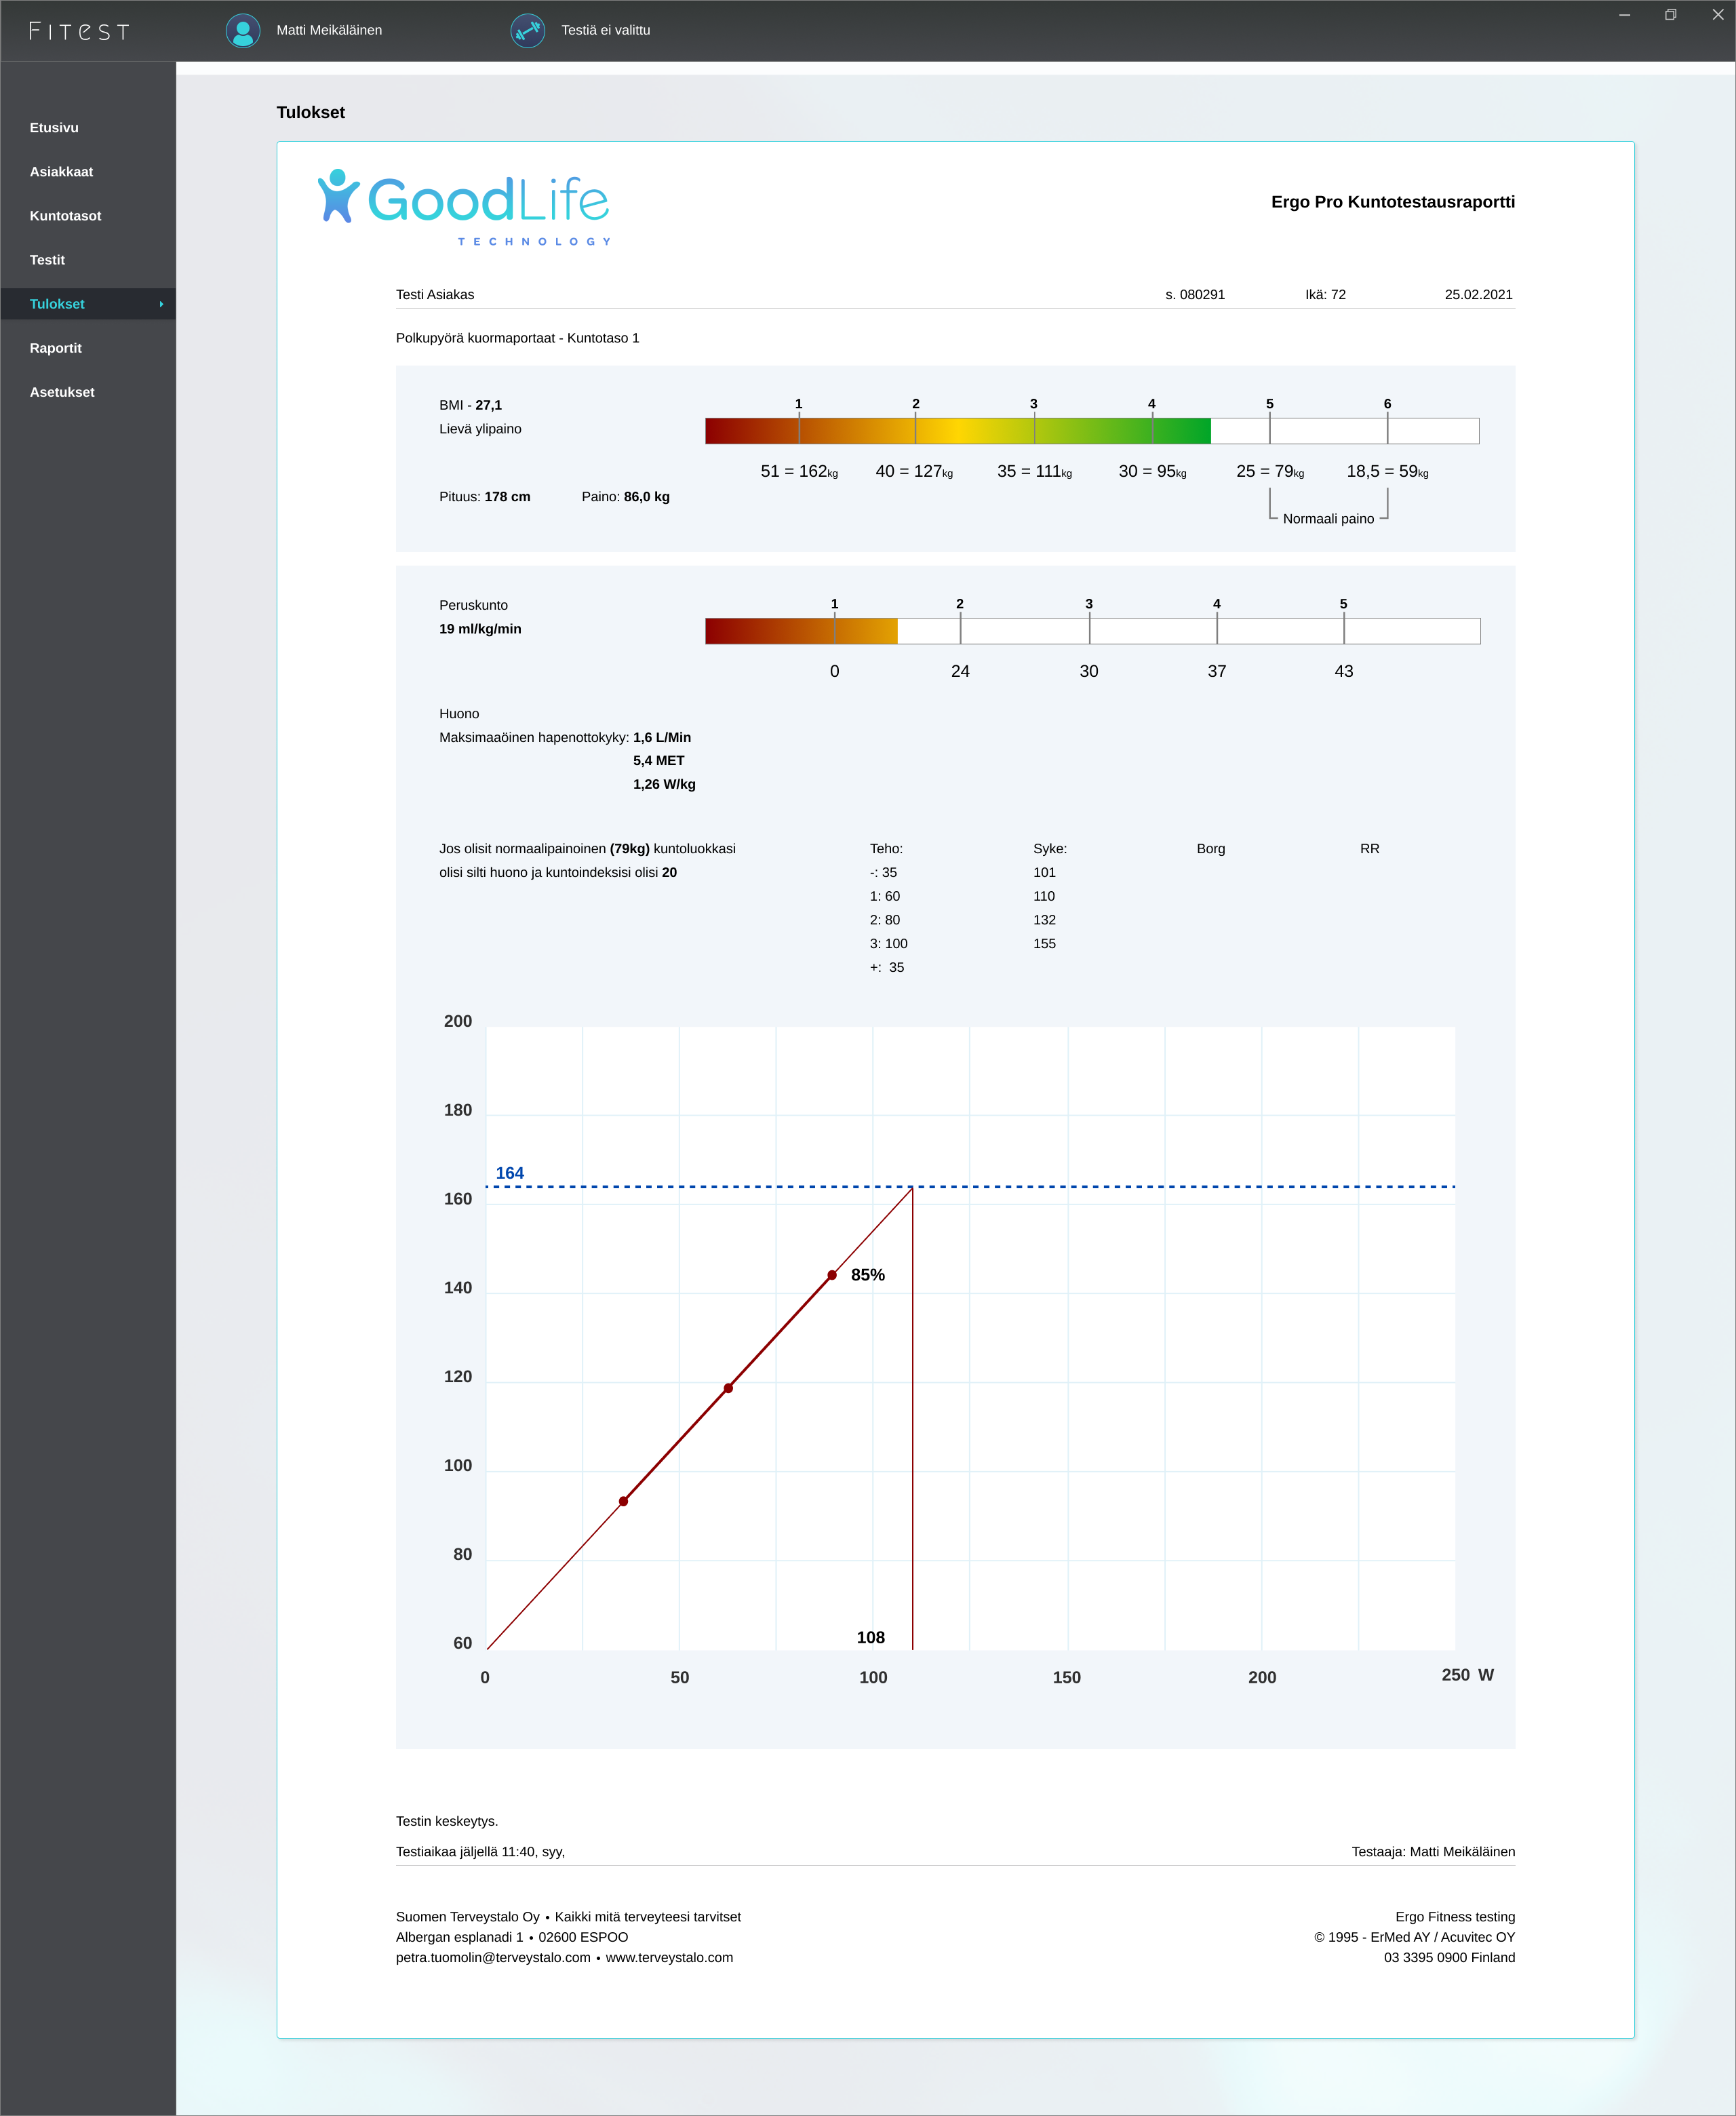Click the 'Tulokset' page heading
The image size is (1736, 2116).
(310, 112)
